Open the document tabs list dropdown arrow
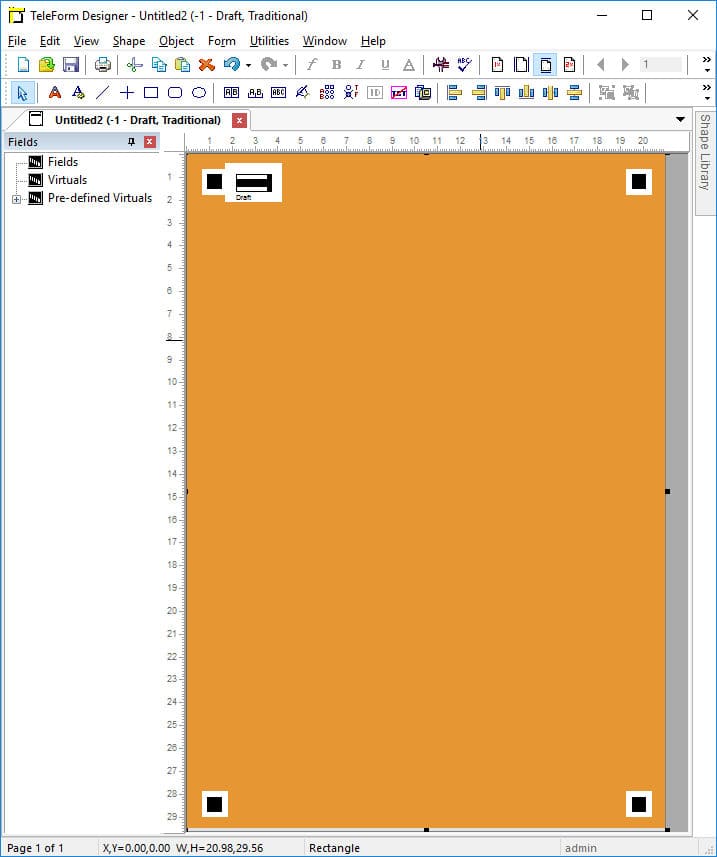717x857 pixels. point(680,119)
